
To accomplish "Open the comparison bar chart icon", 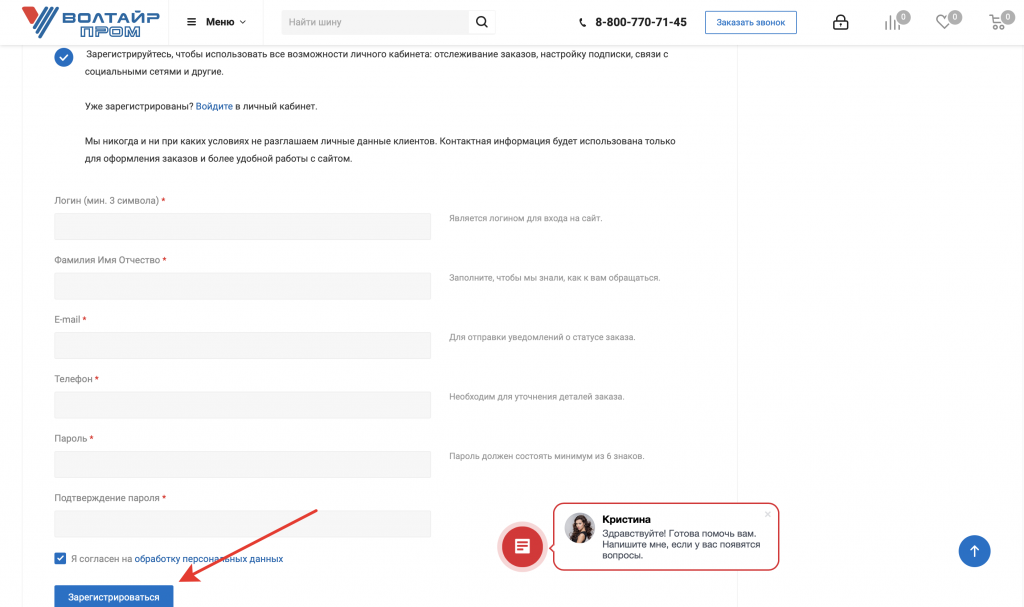I will pos(893,22).
